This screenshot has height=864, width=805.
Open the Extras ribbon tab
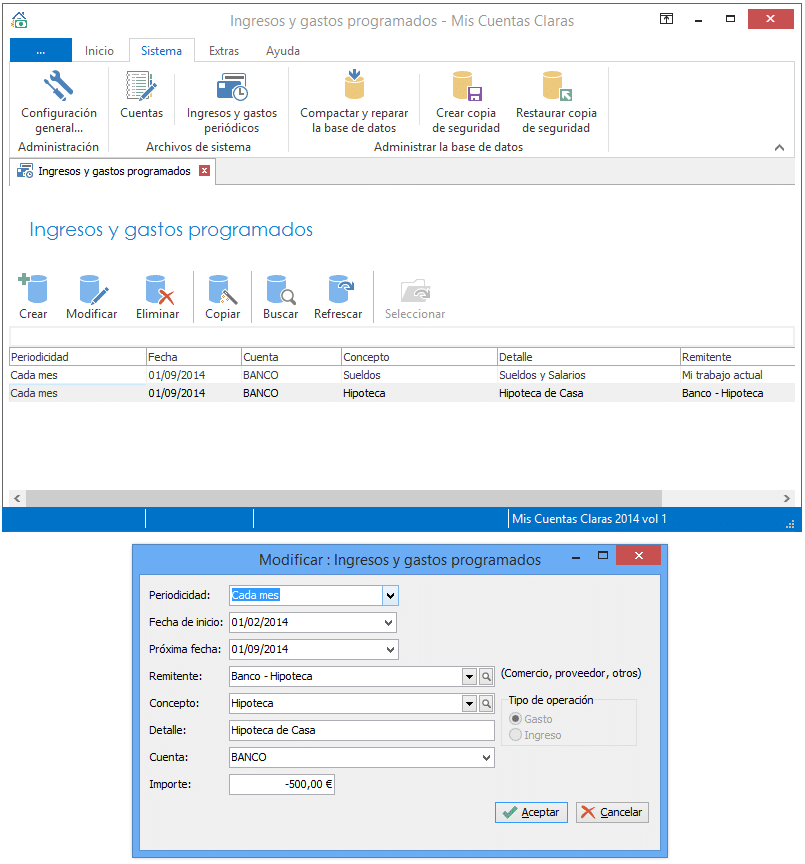[223, 51]
